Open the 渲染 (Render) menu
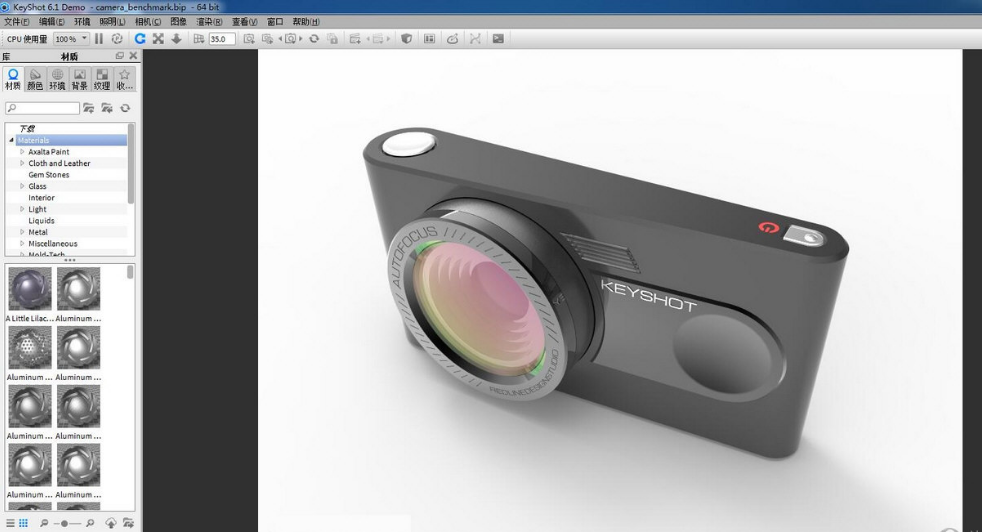 click(x=209, y=21)
